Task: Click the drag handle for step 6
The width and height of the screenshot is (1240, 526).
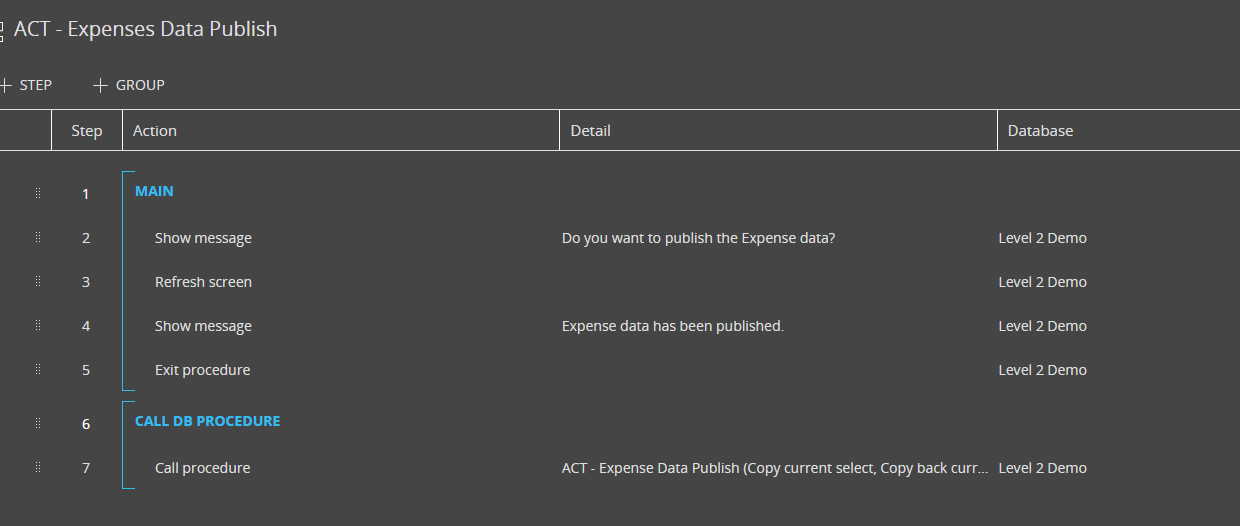Action: pyautogui.click(x=38, y=423)
